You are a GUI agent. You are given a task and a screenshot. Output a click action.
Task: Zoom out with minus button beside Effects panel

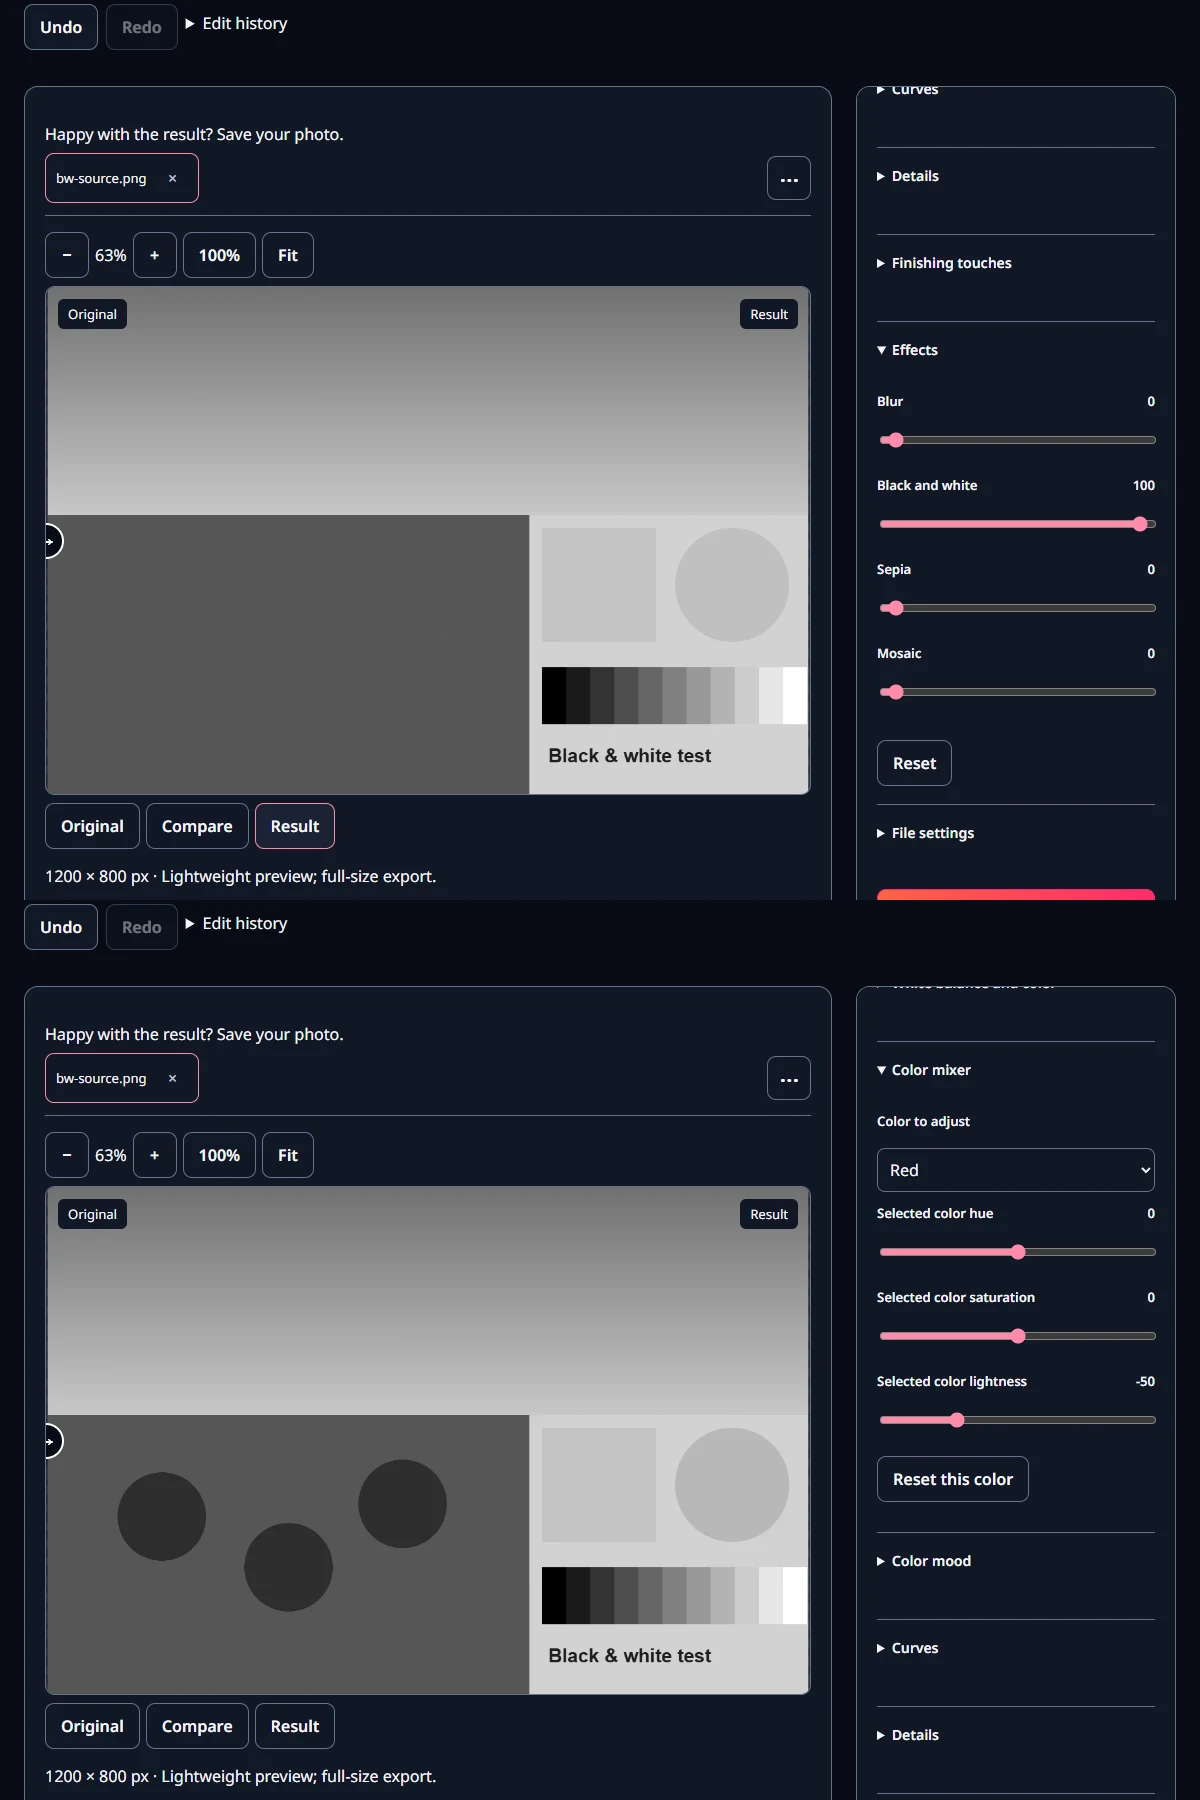[x=67, y=255]
